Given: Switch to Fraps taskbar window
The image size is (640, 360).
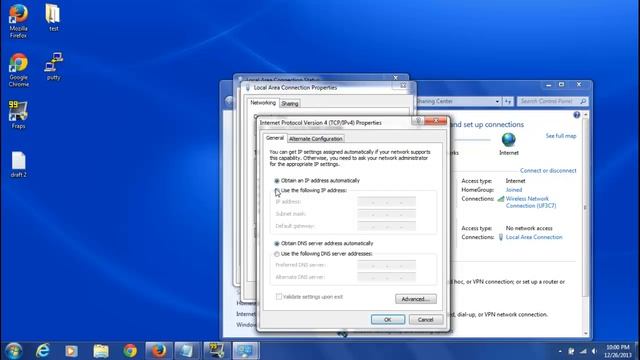Looking at the screenshot, I should tap(216, 351).
